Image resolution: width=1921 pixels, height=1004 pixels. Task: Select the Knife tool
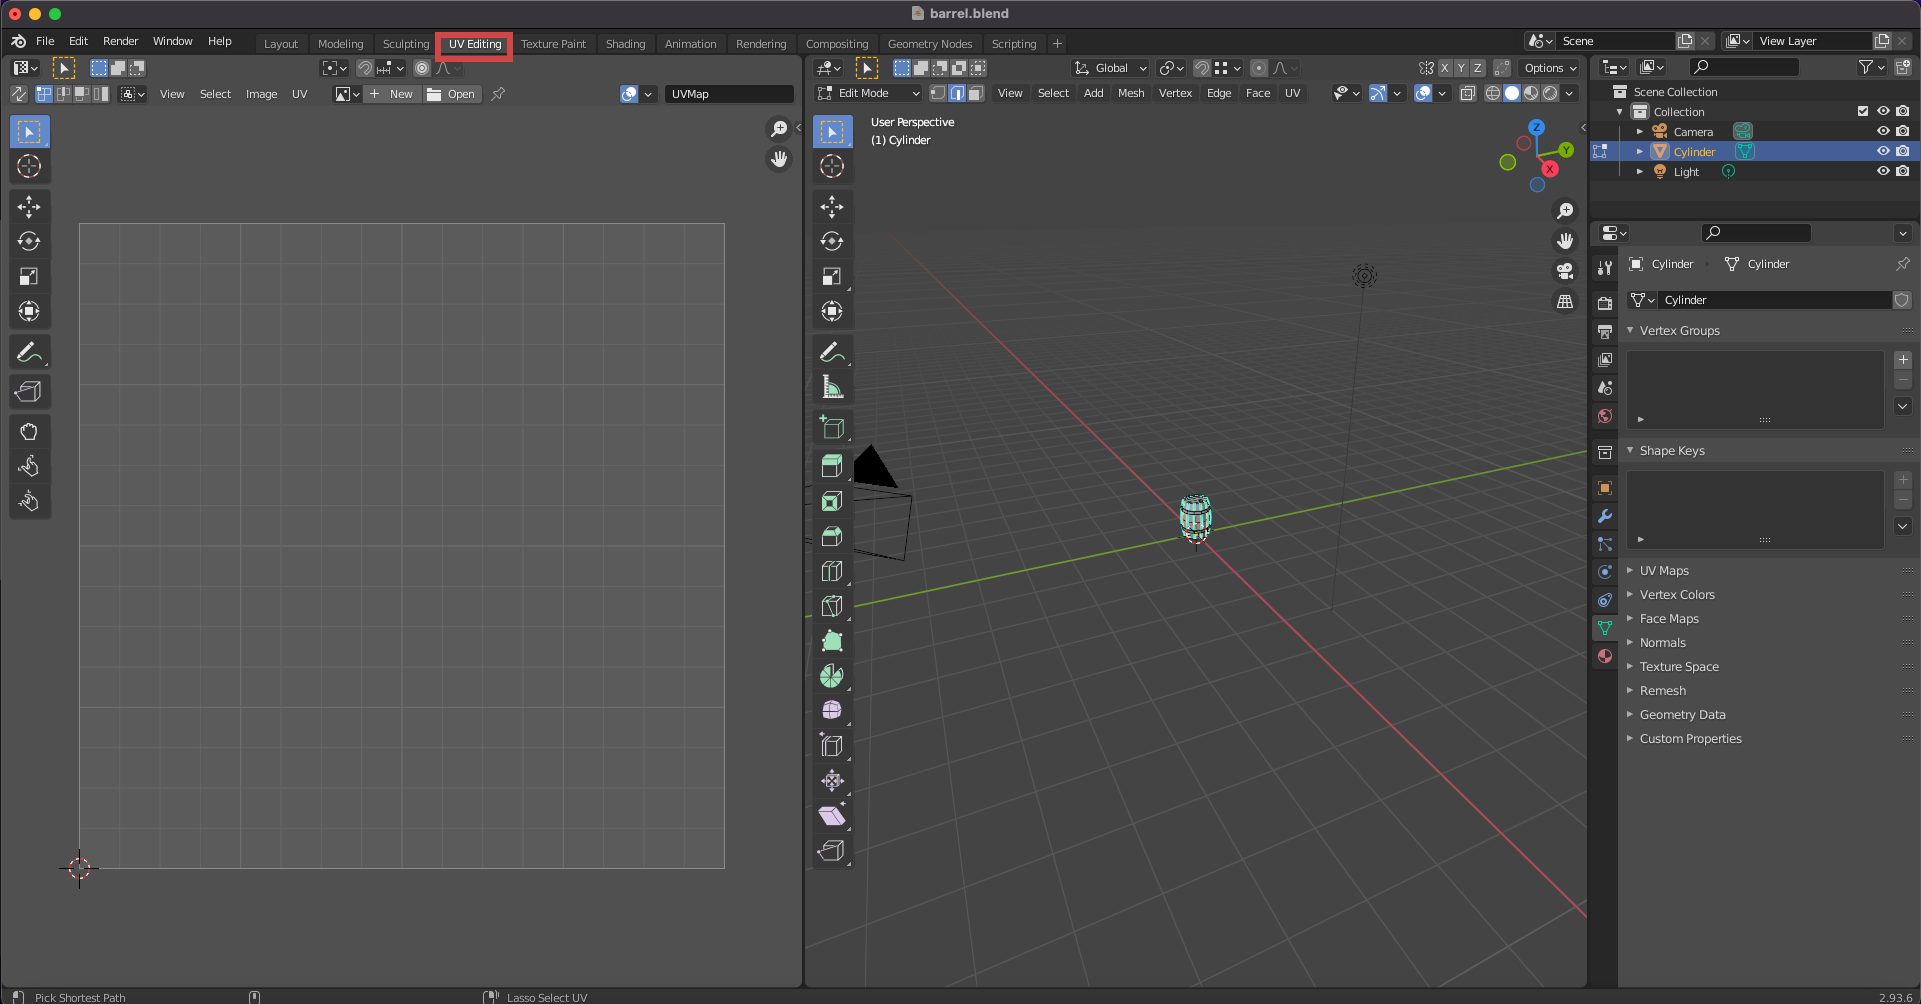pyautogui.click(x=832, y=606)
